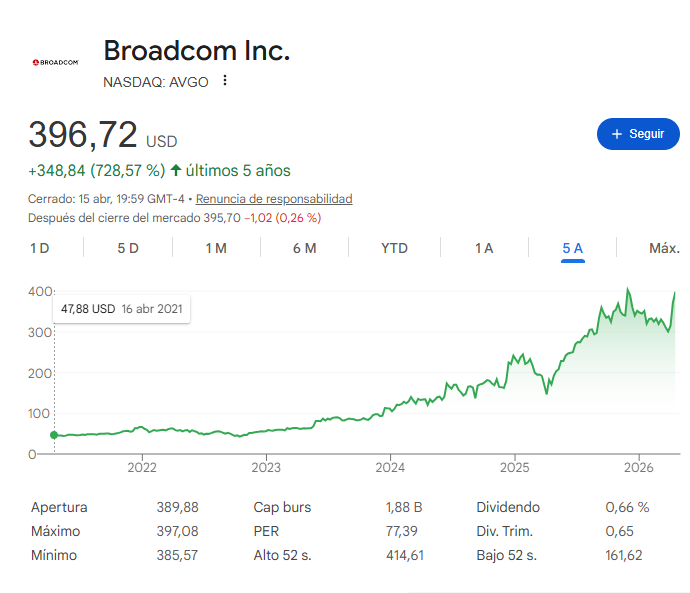Click the chart peak near 2026

[x=628, y=289]
